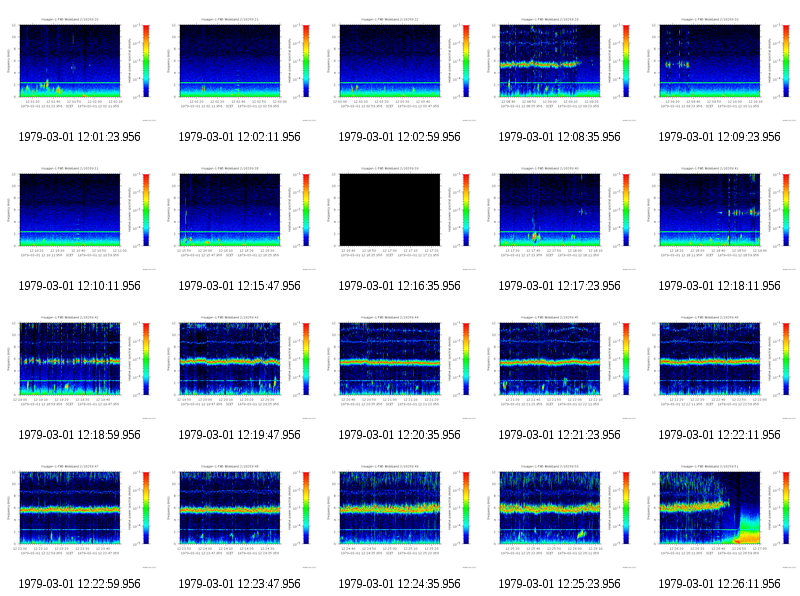Click the caption 1979-03-01 12:09:23.956

719,137
